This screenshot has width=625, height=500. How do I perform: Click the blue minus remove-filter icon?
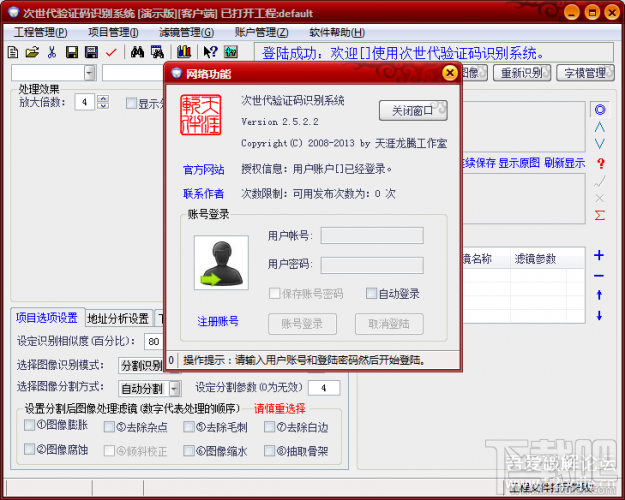click(599, 276)
